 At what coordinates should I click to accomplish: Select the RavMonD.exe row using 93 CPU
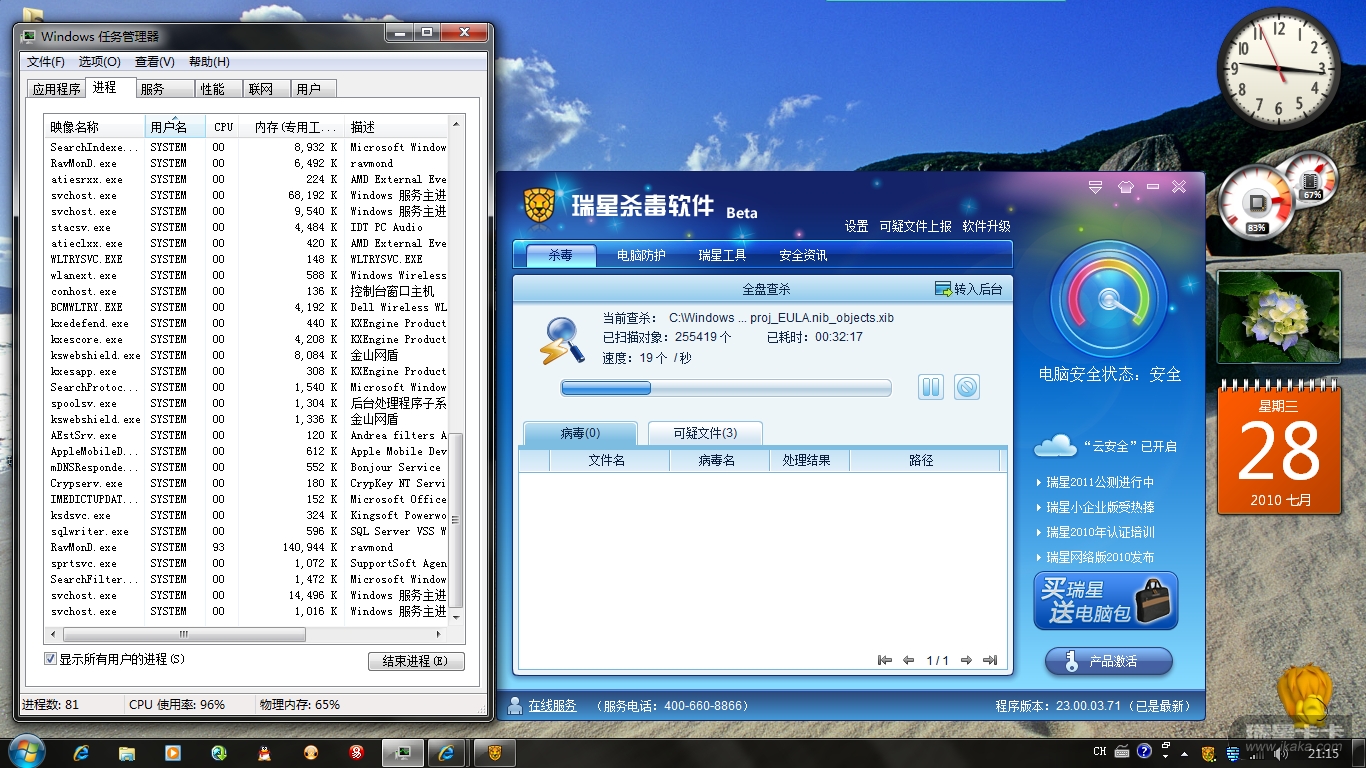pyautogui.click(x=247, y=547)
